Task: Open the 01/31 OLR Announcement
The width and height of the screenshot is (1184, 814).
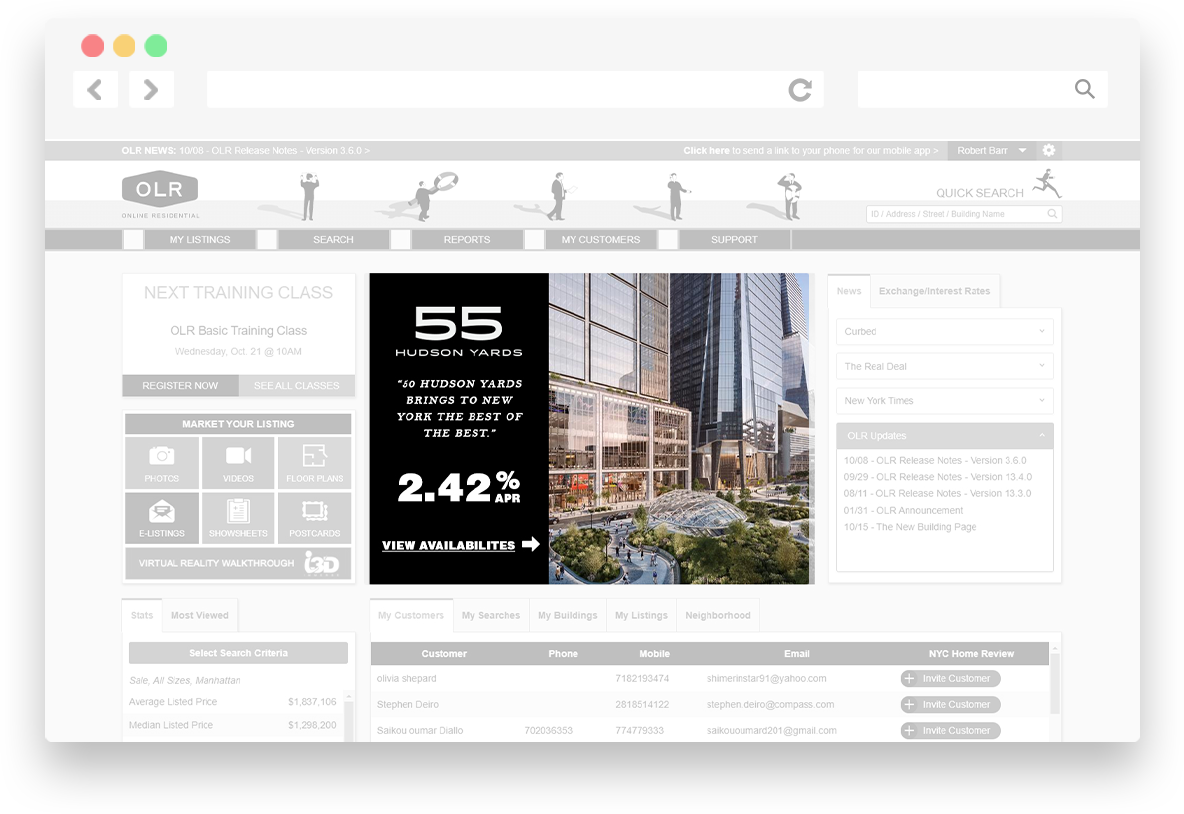Action: pos(903,510)
